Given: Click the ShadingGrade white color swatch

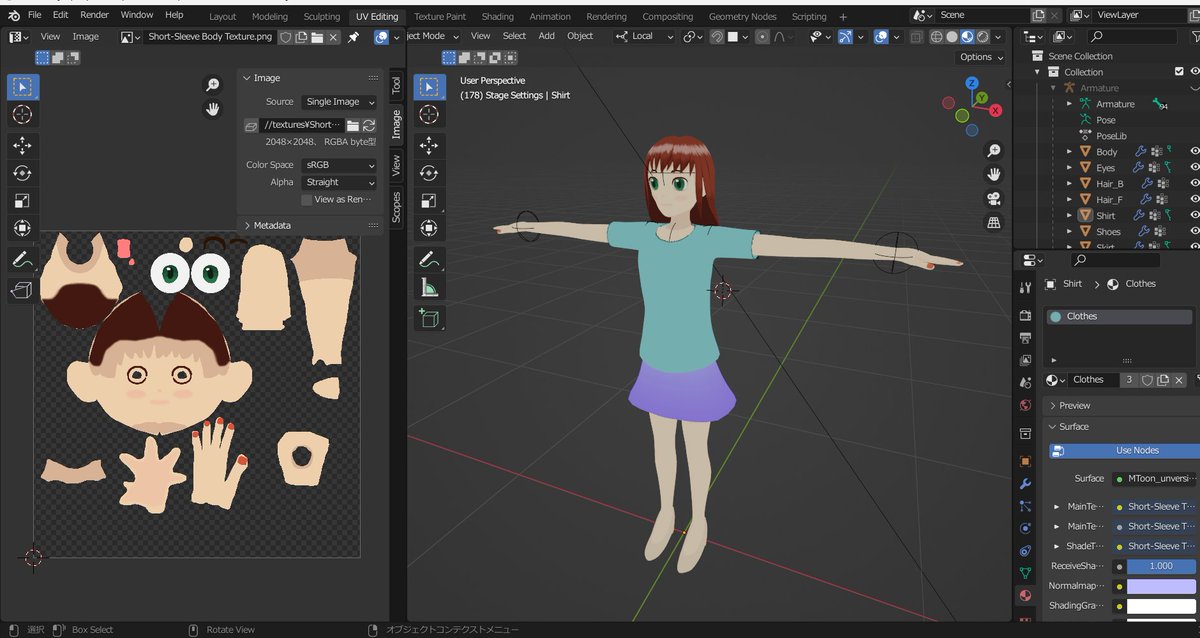Looking at the screenshot, I should click(1162, 606).
